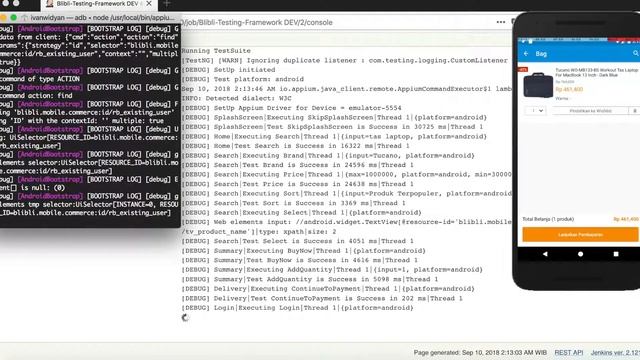Click the console loading spinner

point(185,318)
